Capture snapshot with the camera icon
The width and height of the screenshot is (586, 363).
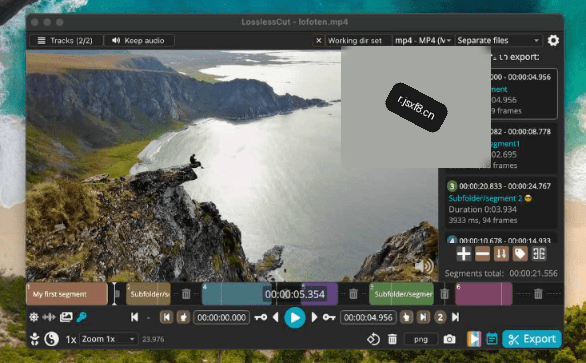[x=449, y=339]
